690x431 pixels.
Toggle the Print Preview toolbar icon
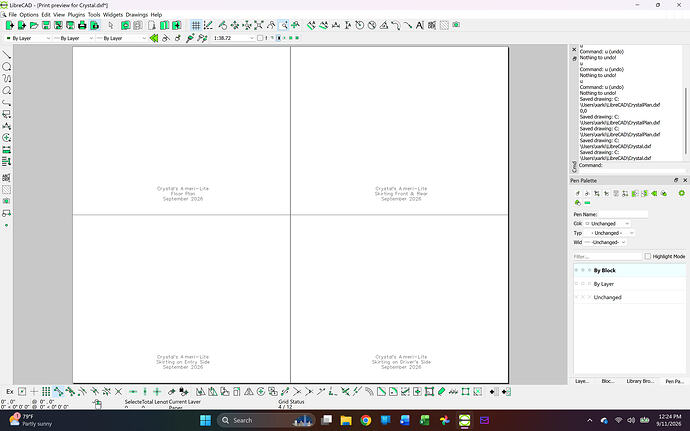(x=94, y=26)
